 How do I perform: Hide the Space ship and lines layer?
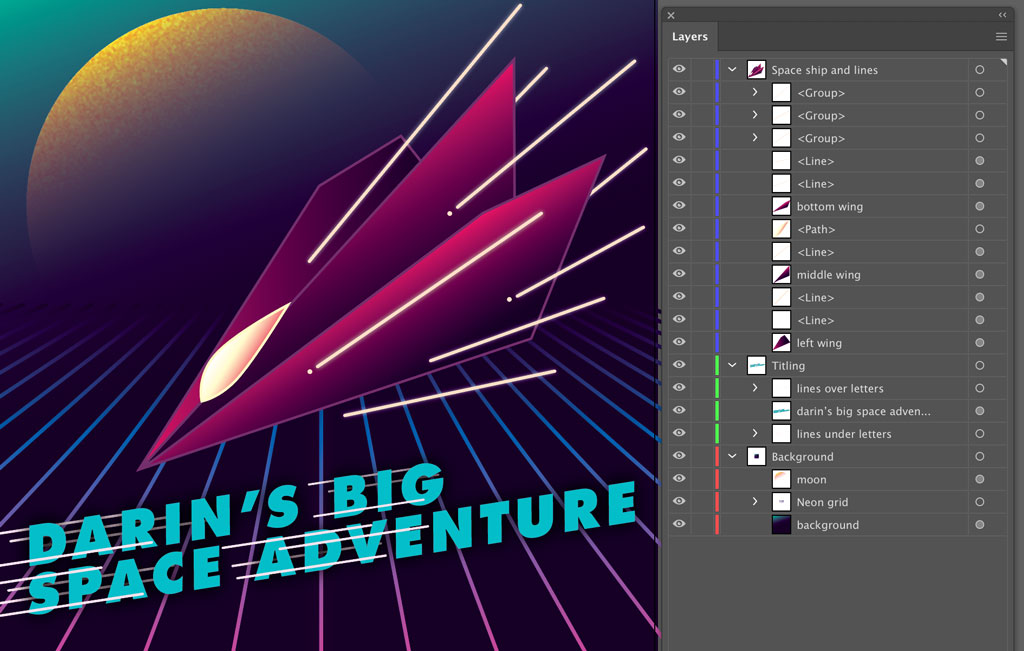click(679, 69)
